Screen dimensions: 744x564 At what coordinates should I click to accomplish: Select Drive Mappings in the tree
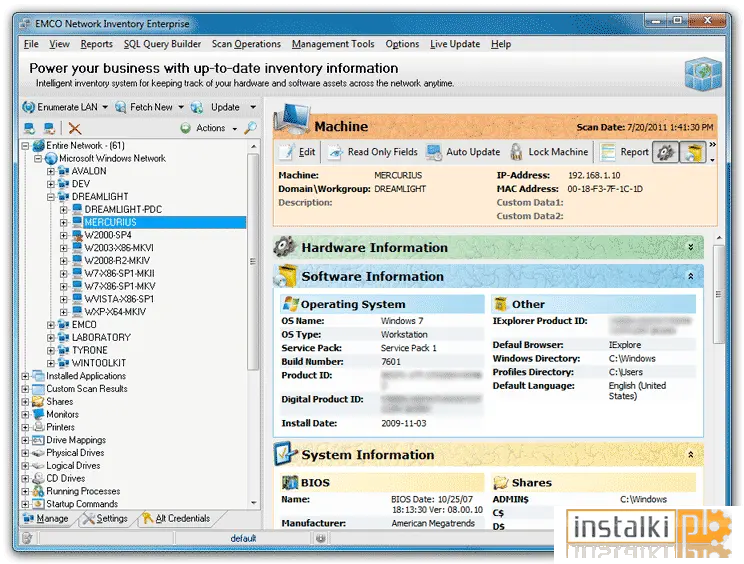tap(76, 440)
